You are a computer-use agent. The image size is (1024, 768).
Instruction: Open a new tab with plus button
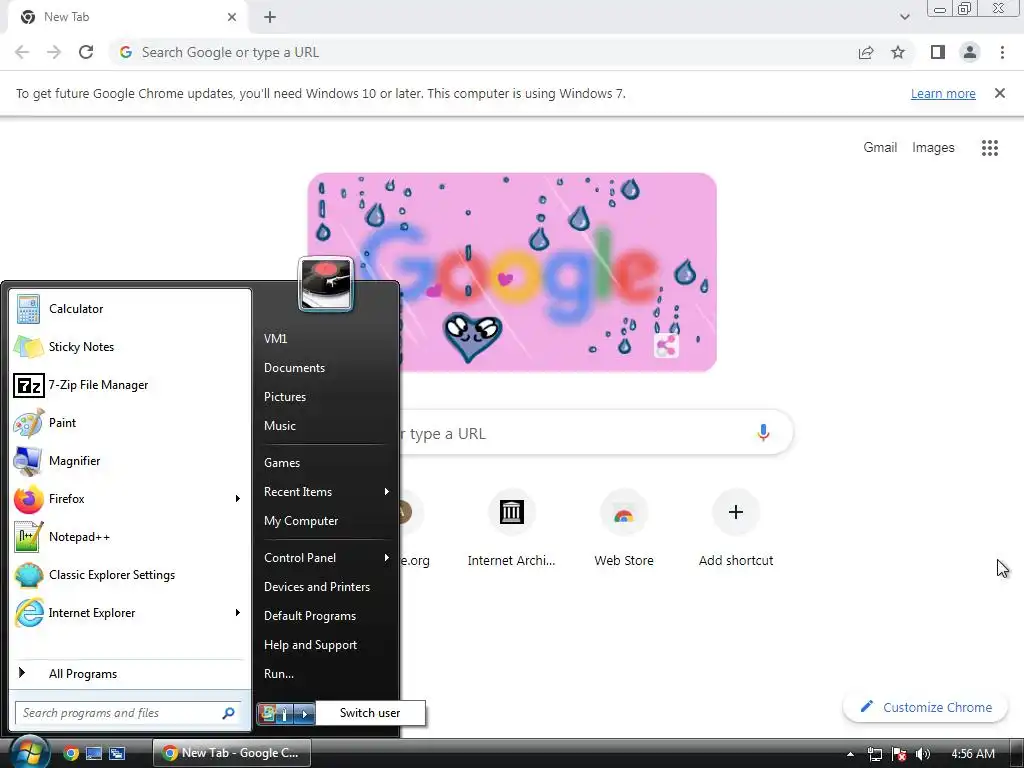point(270,17)
